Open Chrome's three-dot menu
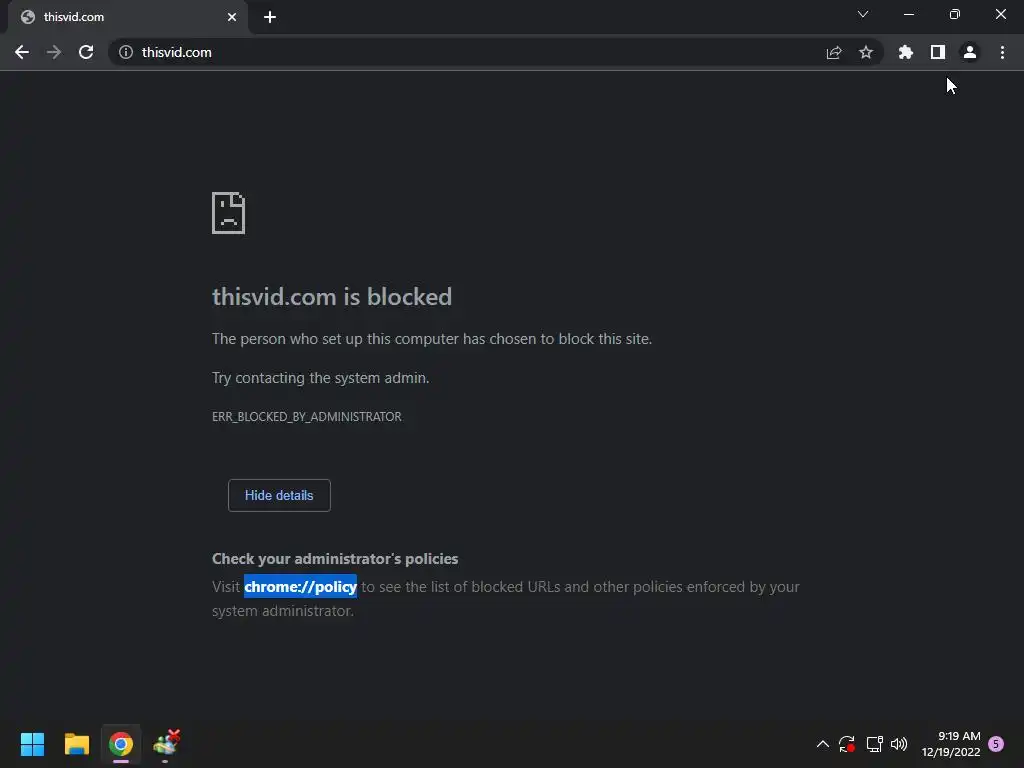 coord(1002,52)
